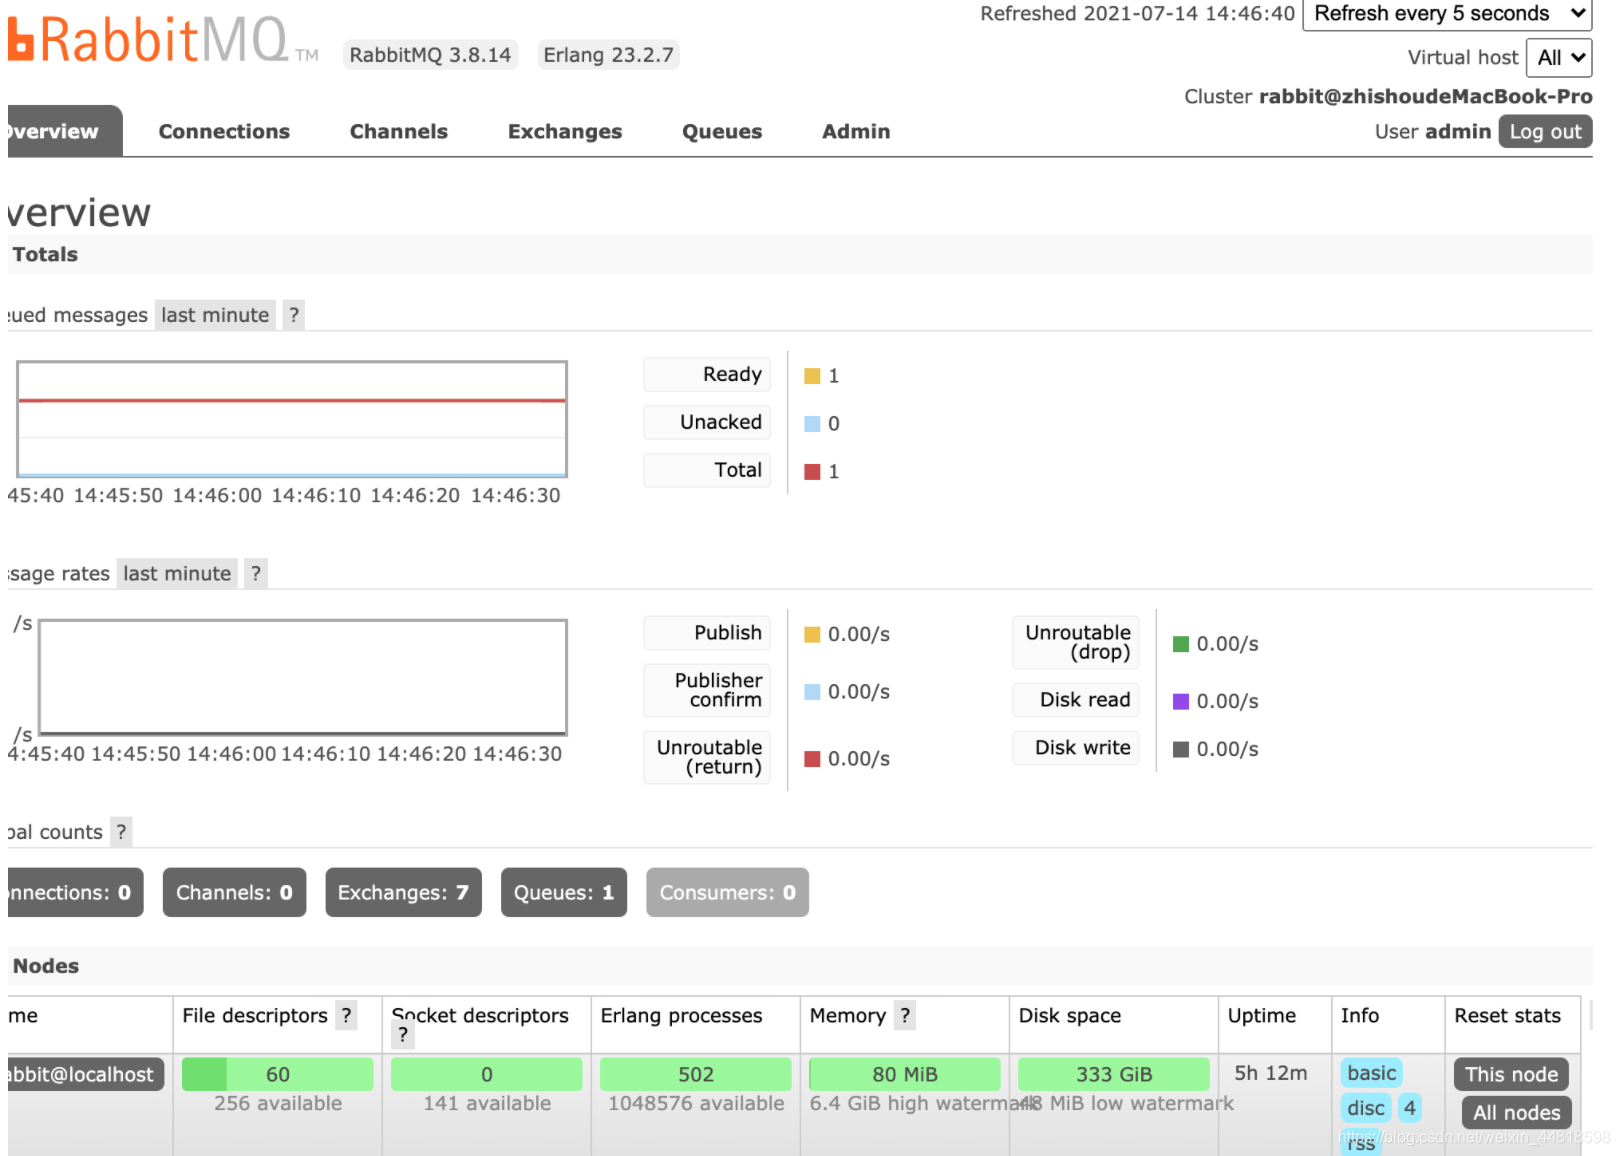Click the basic info tag
The width and height of the screenshot is (1620, 1156).
pos(1371,1073)
